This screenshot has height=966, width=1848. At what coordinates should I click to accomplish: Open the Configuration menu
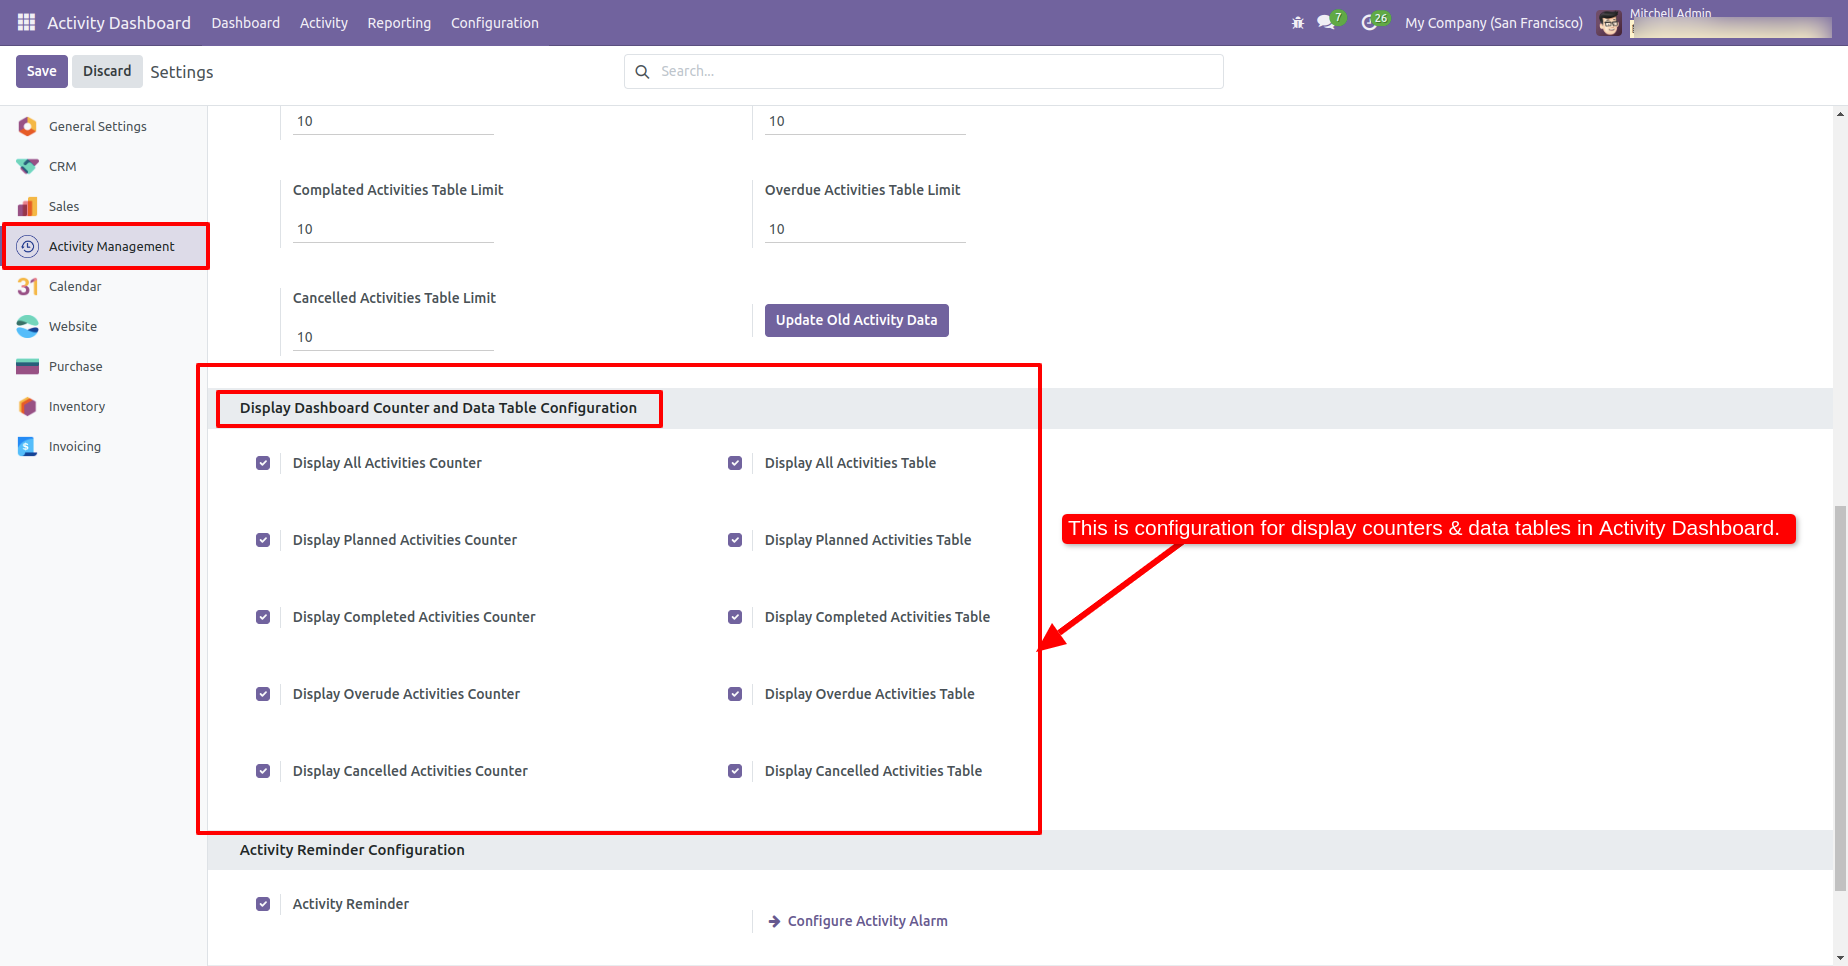tap(495, 23)
